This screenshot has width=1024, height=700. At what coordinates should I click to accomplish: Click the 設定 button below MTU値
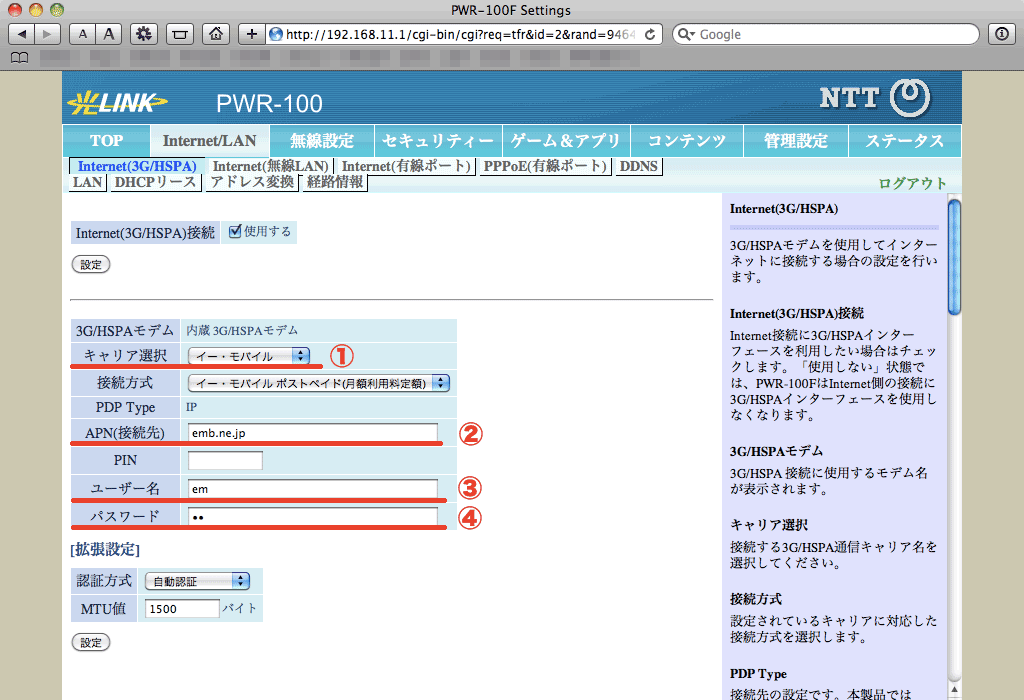[x=91, y=643]
